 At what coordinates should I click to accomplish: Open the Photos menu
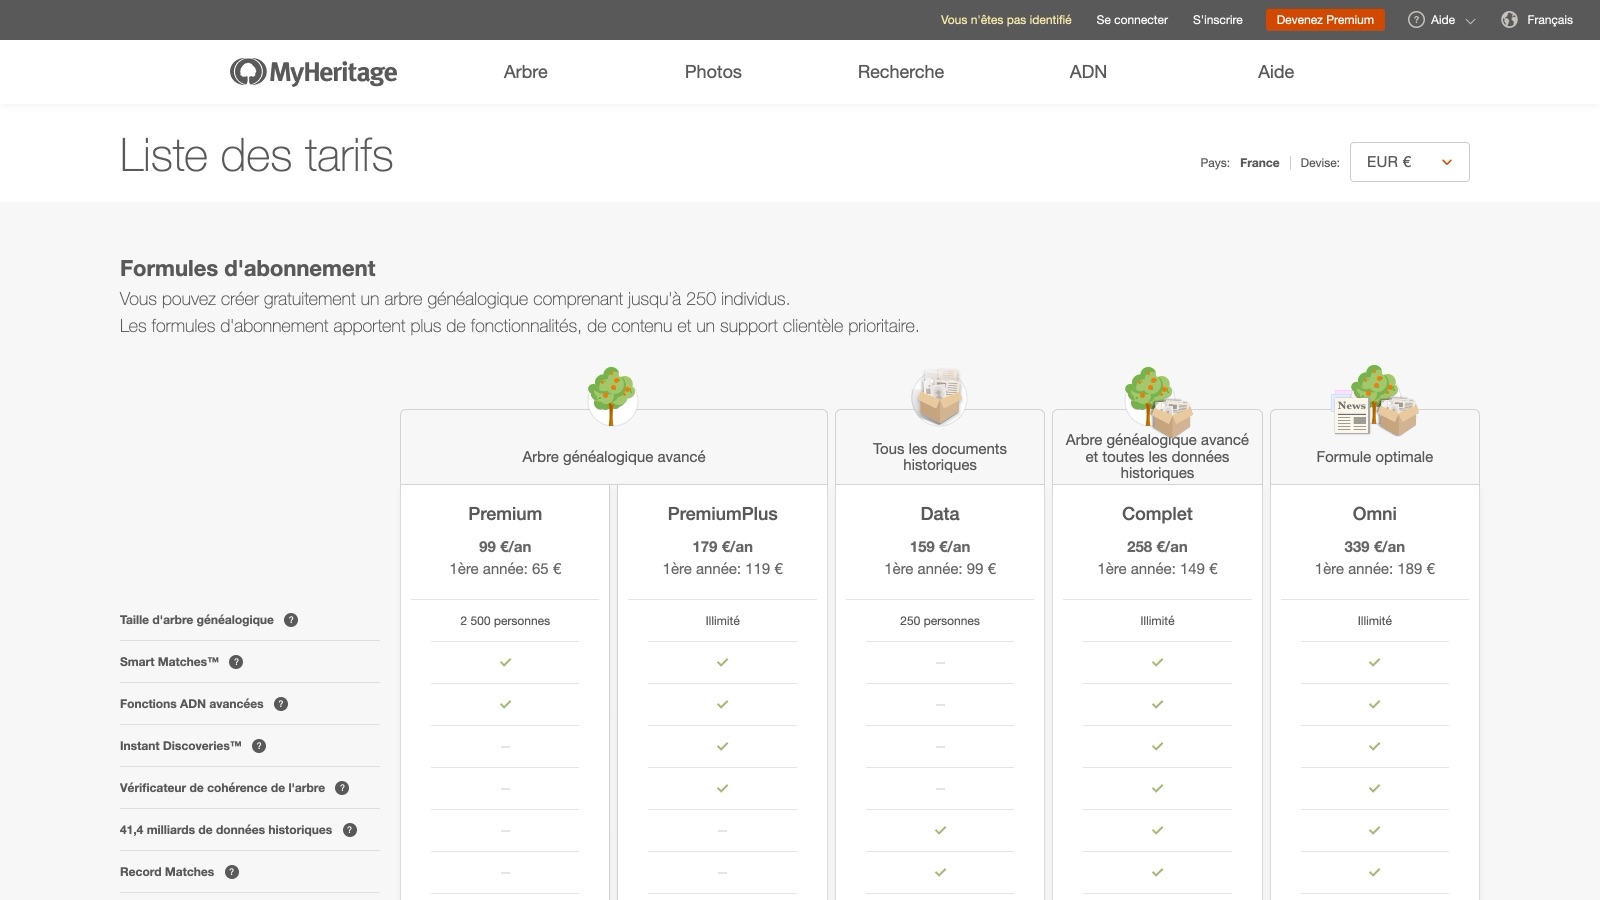click(x=713, y=72)
